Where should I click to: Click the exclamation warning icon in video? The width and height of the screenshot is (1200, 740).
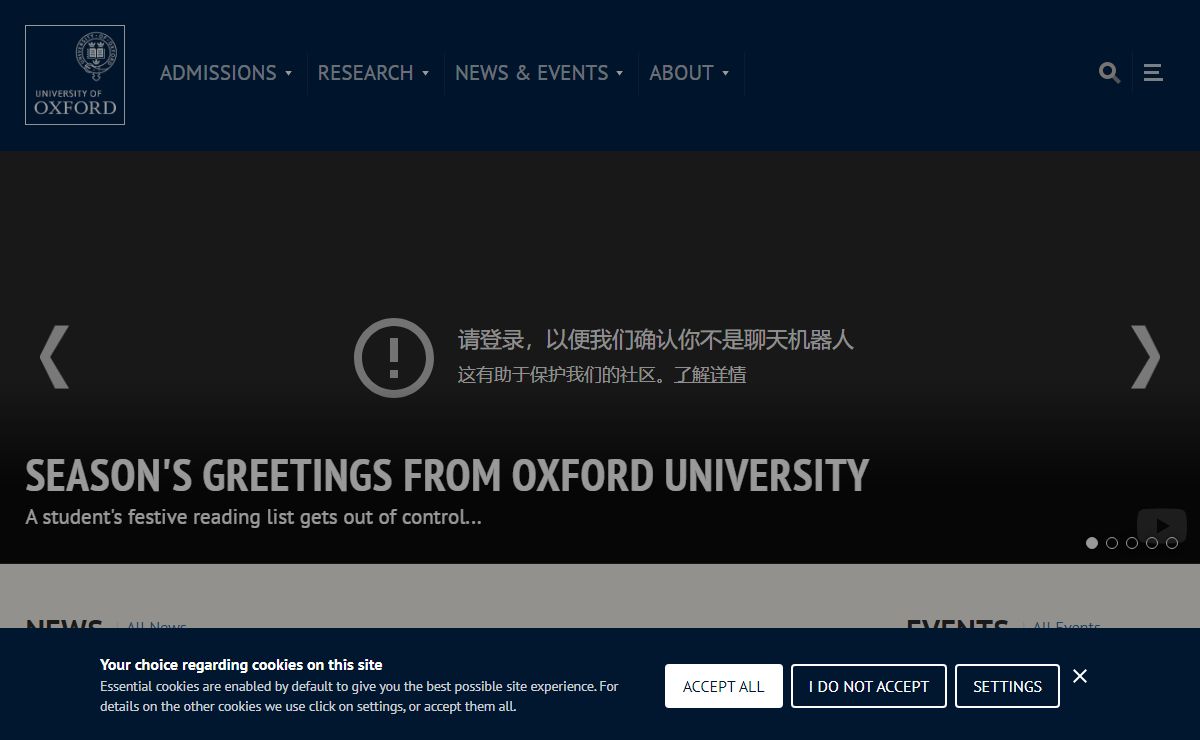394,357
